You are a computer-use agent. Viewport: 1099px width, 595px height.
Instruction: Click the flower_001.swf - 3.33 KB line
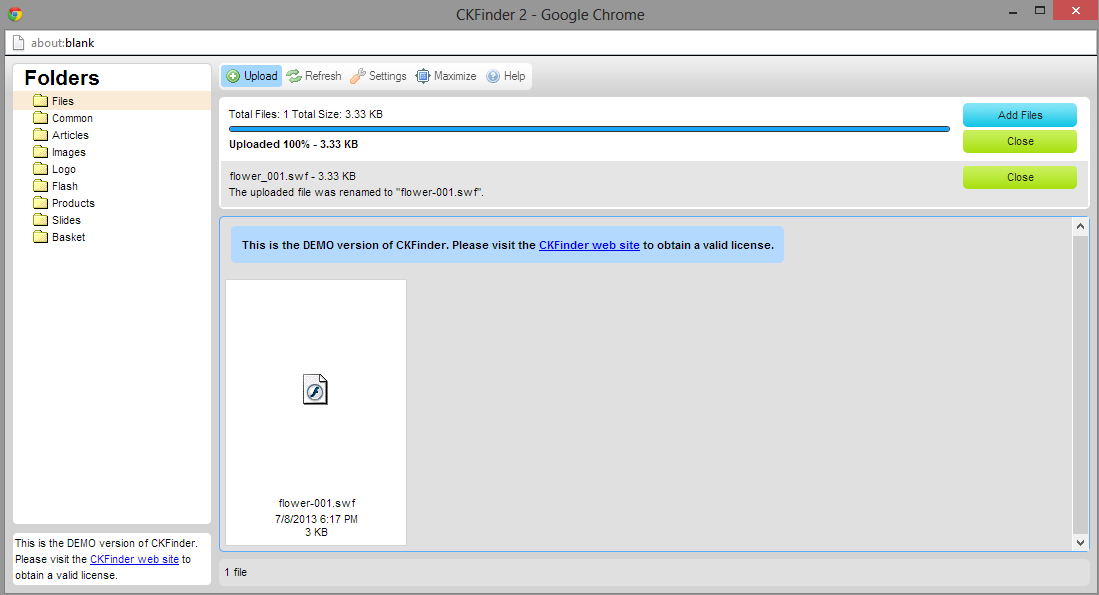[292, 176]
